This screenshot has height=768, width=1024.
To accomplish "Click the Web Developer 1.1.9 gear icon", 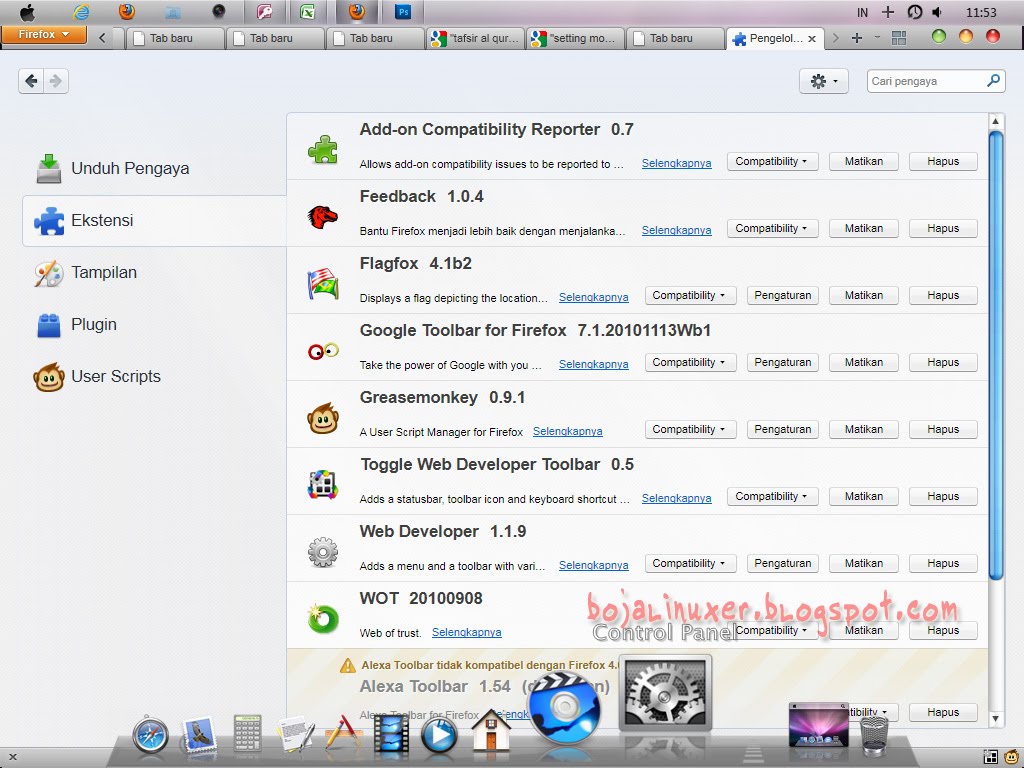I will point(323,552).
